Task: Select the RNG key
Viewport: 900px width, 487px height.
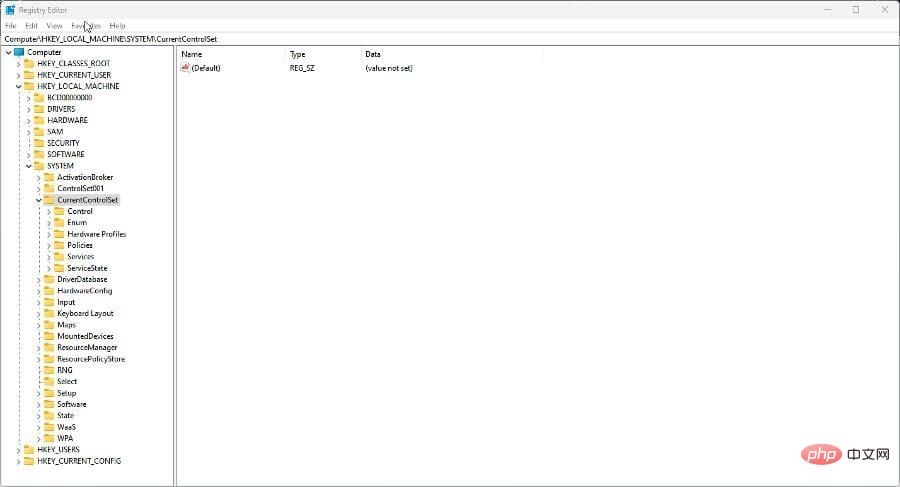Action: pyautogui.click(x=65, y=370)
